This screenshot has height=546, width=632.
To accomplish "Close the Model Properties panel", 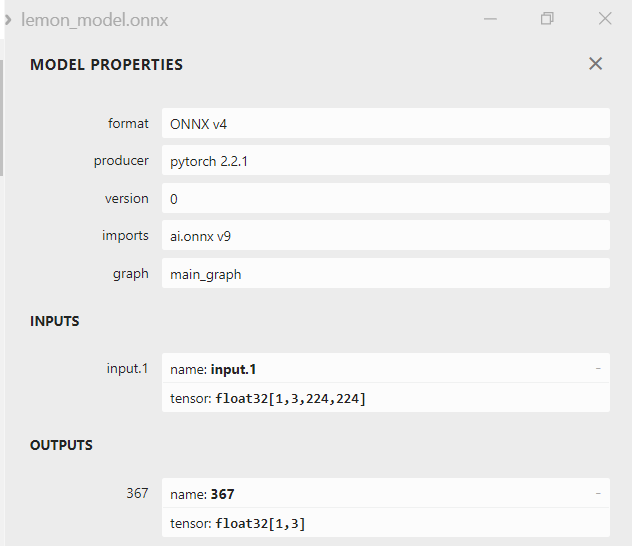I will click(595, 64).
